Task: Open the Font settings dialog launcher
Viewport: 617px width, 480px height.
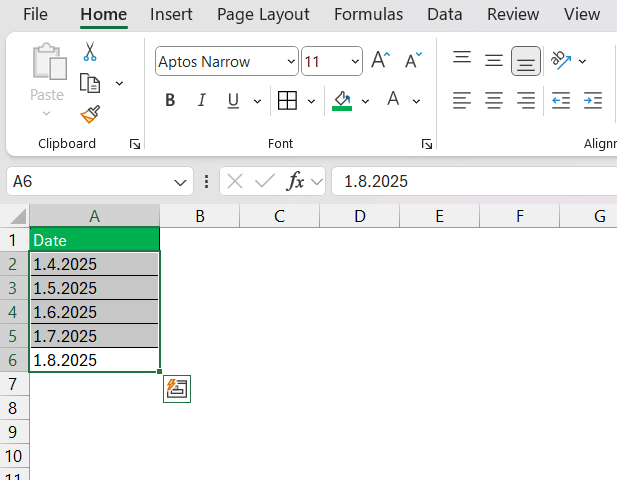Action: (x=427, y=144)
